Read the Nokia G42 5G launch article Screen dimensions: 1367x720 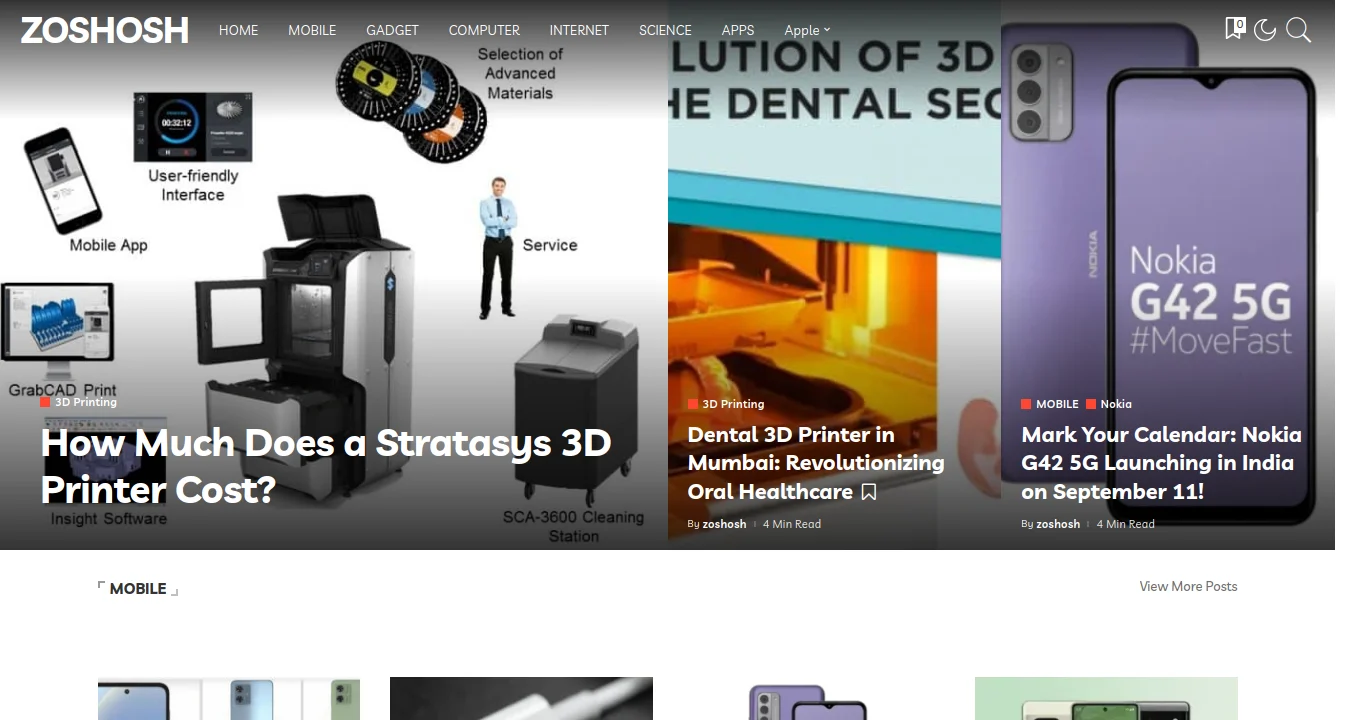[x=1161, y=463]
